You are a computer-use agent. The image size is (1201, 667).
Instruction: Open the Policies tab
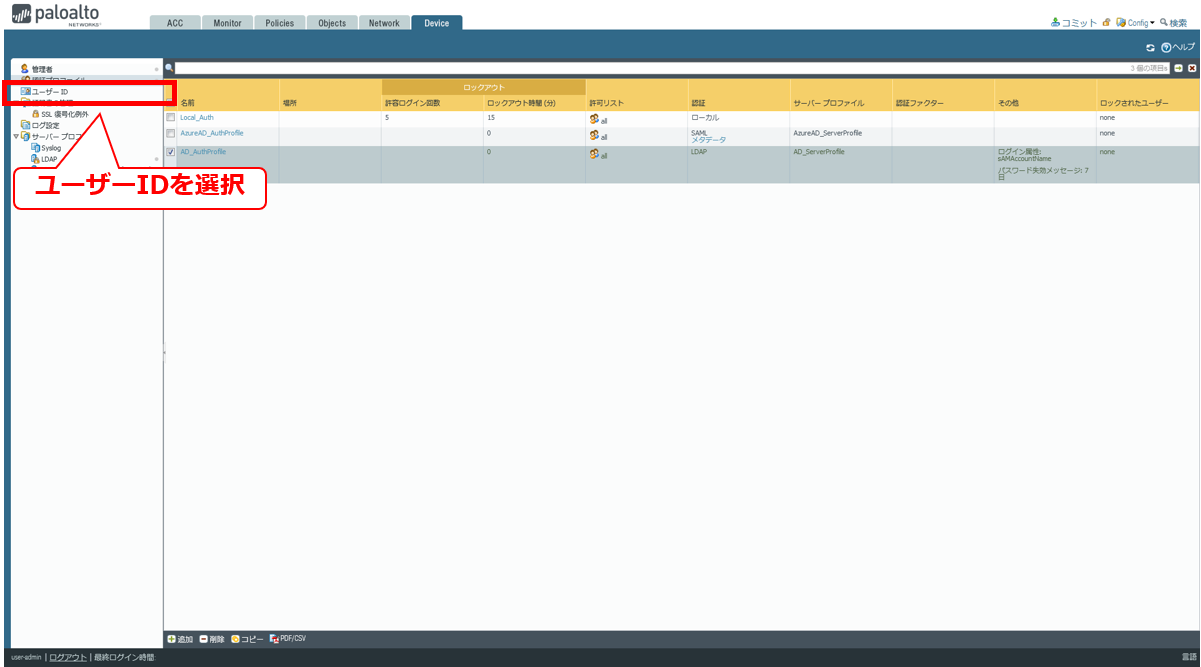click(x=279, y=23)
